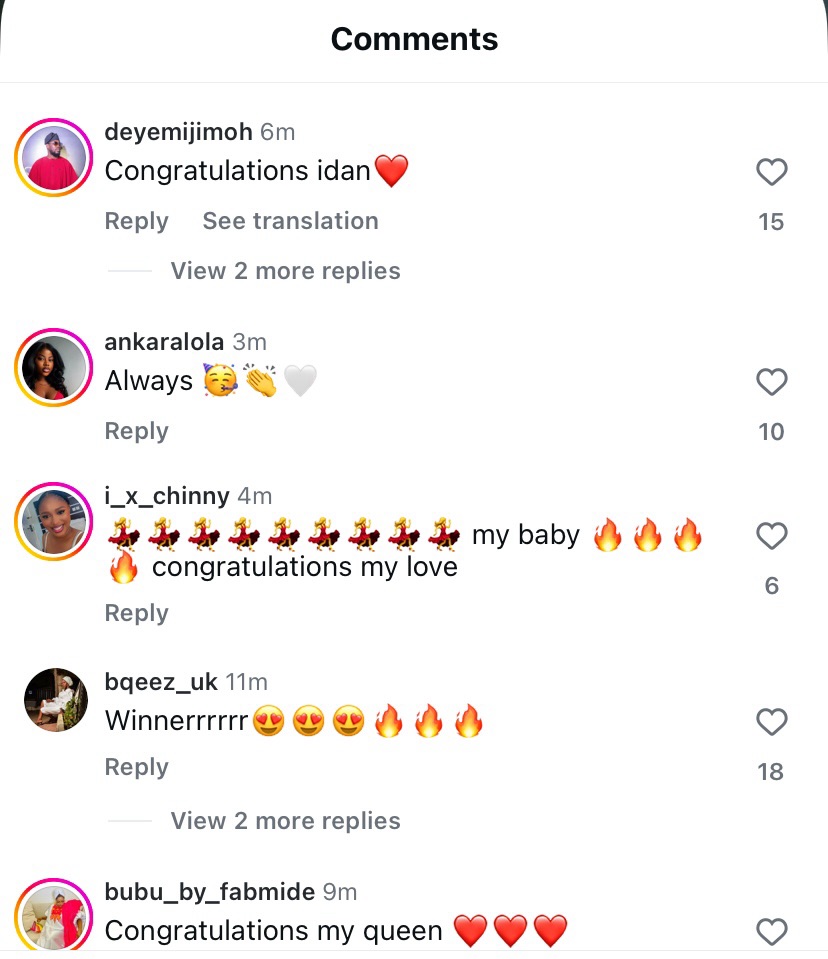
Task: Tap i_x_chinny's profile photo
Action: [54, 521]
